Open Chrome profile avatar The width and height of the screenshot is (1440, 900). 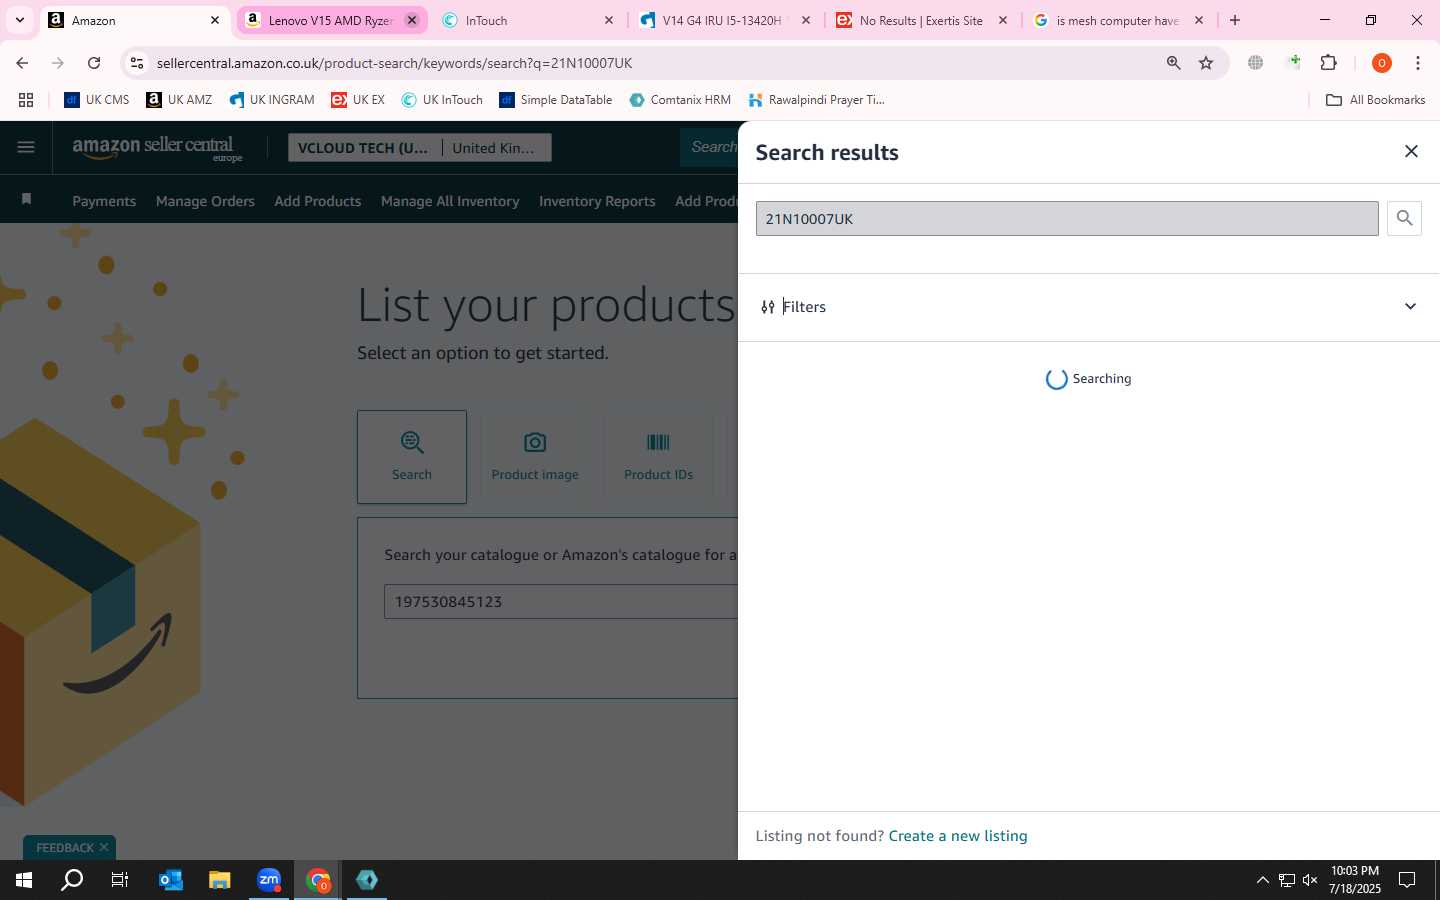(x=1382, y=63)
